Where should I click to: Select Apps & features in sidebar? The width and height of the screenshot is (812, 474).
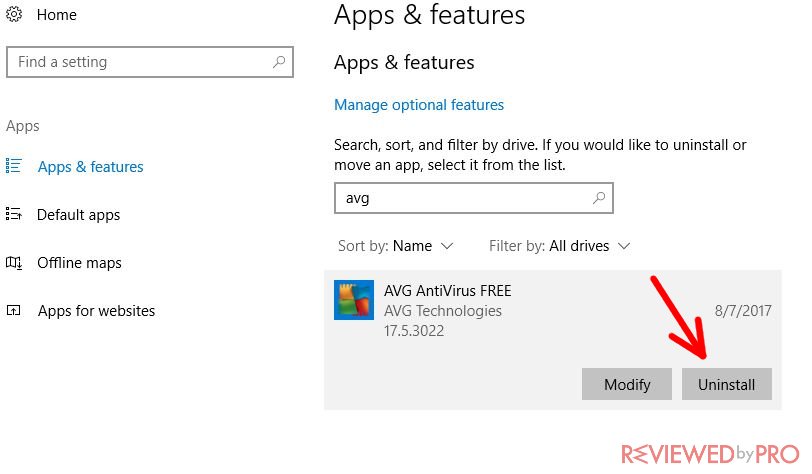pos(91,167)
